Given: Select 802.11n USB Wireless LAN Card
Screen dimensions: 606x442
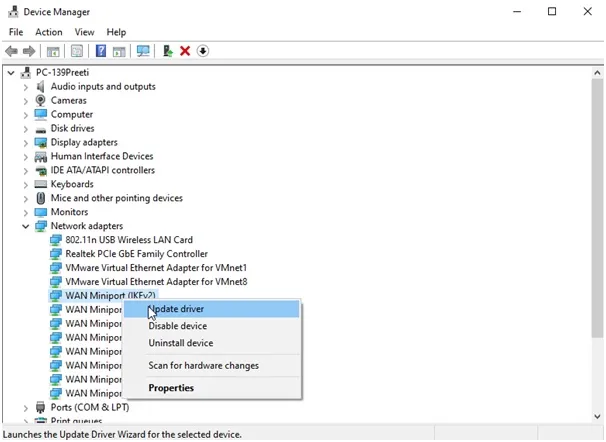Looking at the screenshot, I should 129,240.
